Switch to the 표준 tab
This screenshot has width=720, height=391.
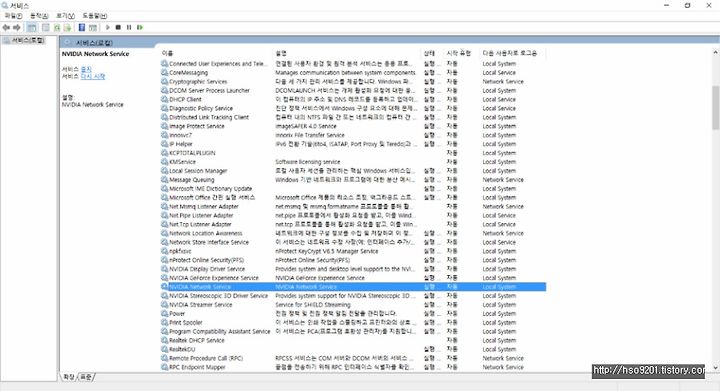(86, 377)
